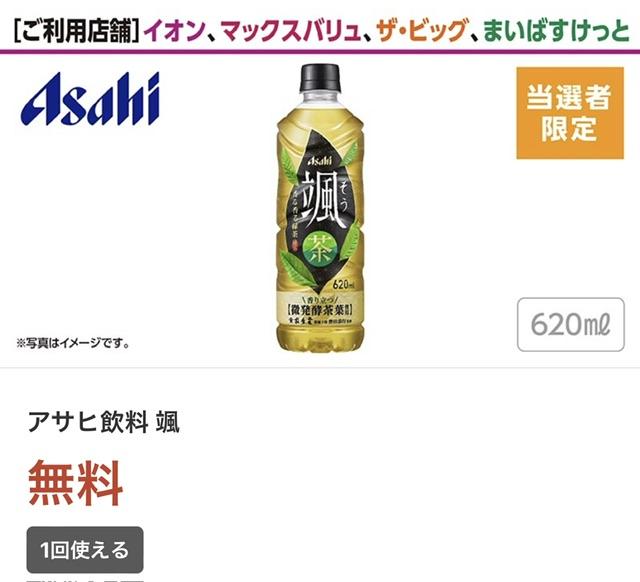Click the black bottle cap
Viewport: 640px width, 582px height.
coord(320,78)
